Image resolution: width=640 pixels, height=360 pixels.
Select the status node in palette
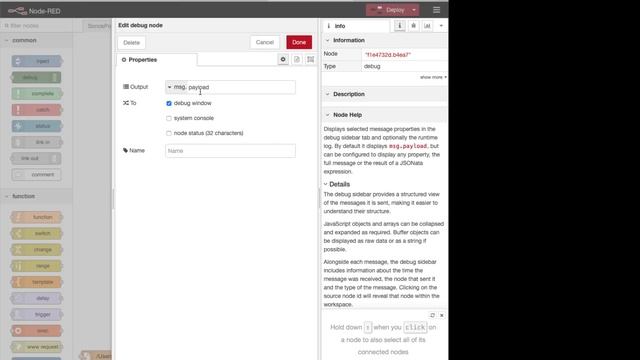37,126
